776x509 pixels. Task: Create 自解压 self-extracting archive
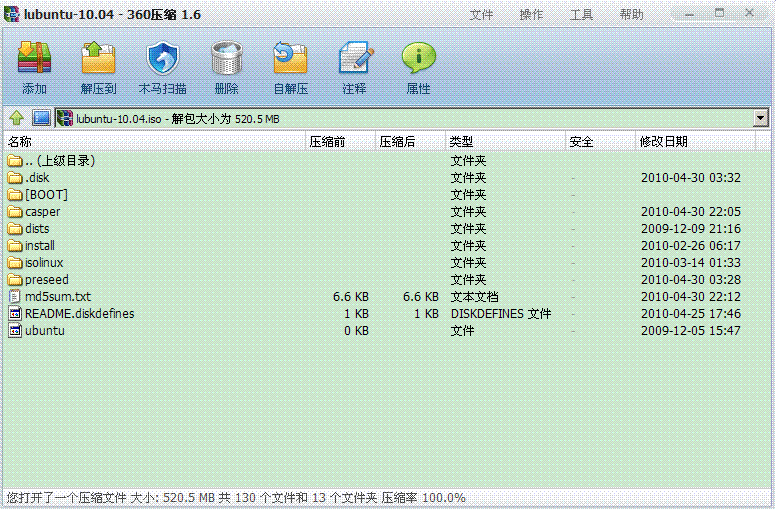tap(291, 58)
